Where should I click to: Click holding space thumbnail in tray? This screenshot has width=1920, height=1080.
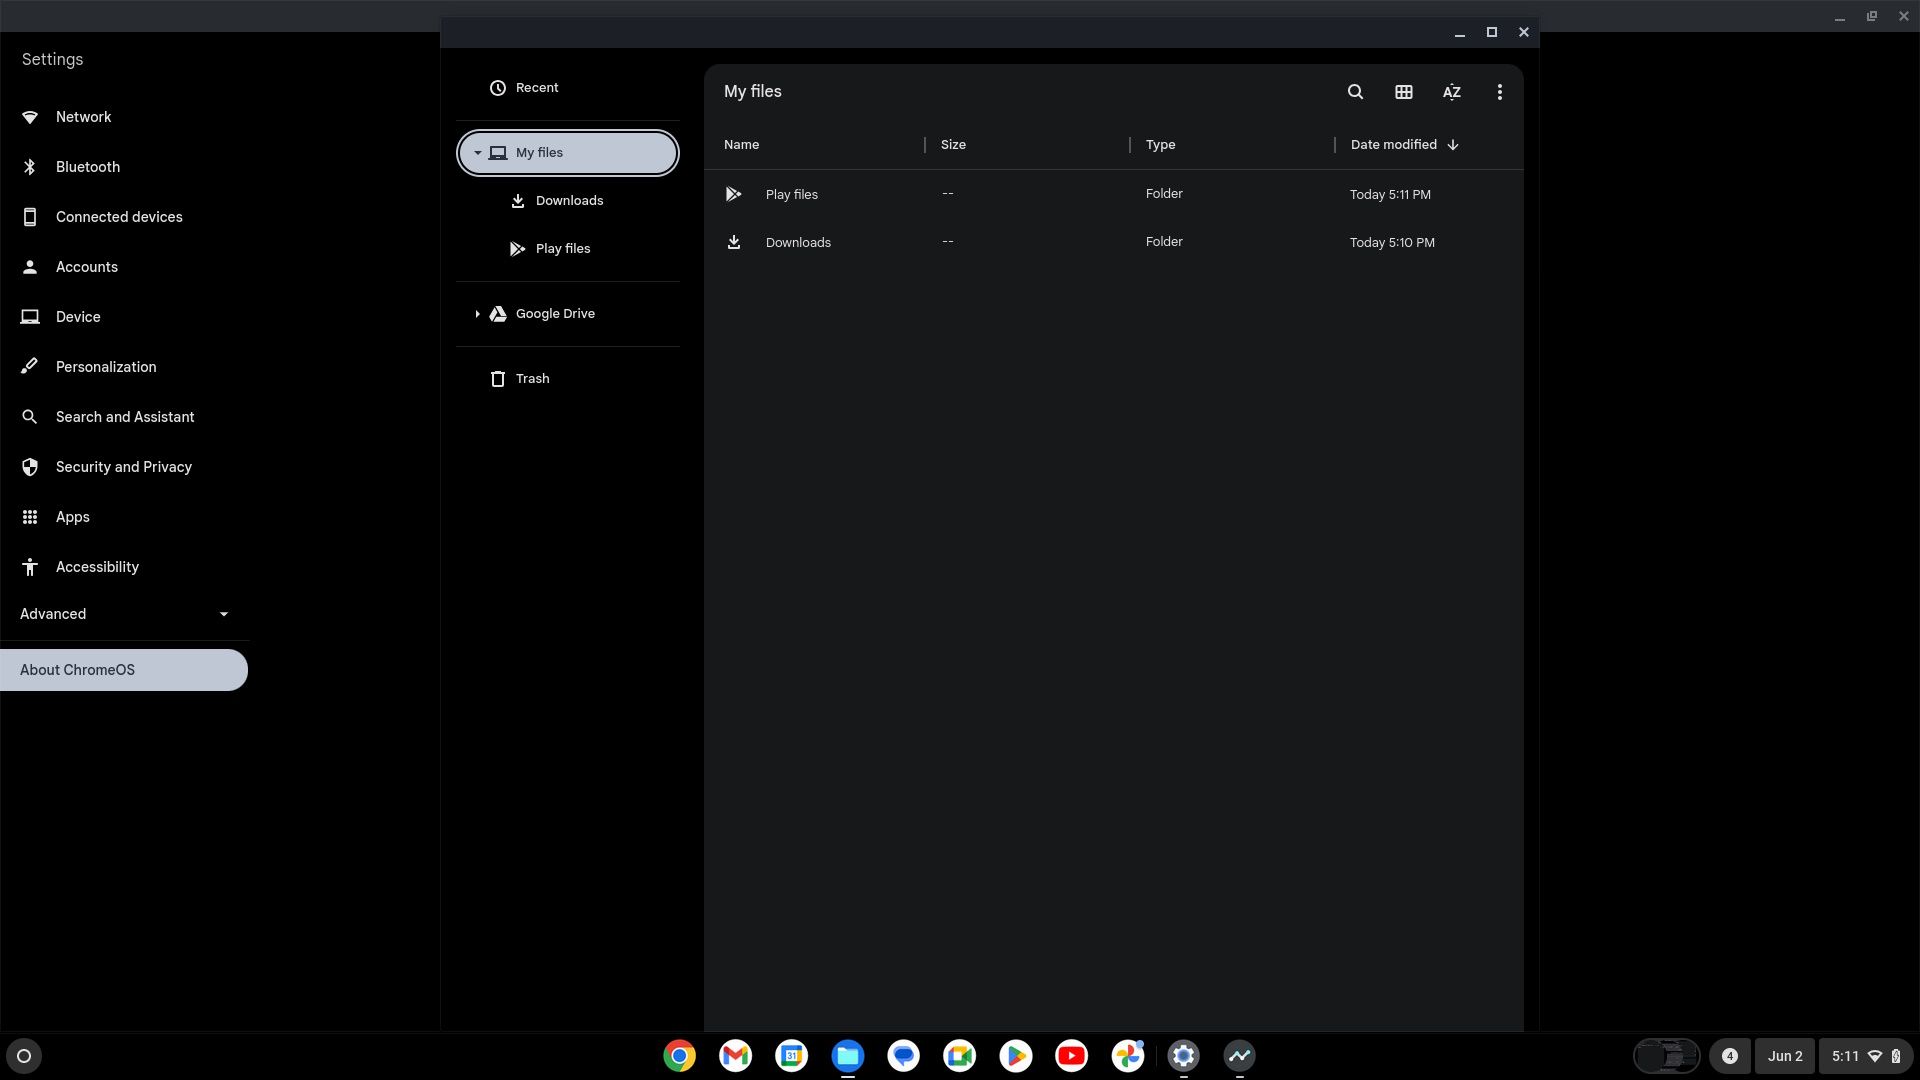tap(1667, 1056)
